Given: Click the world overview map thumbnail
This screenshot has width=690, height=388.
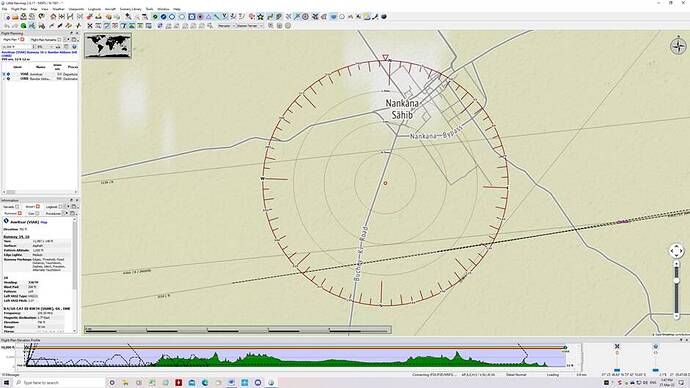Looking at the screenshot, I should tap(108, 45).
